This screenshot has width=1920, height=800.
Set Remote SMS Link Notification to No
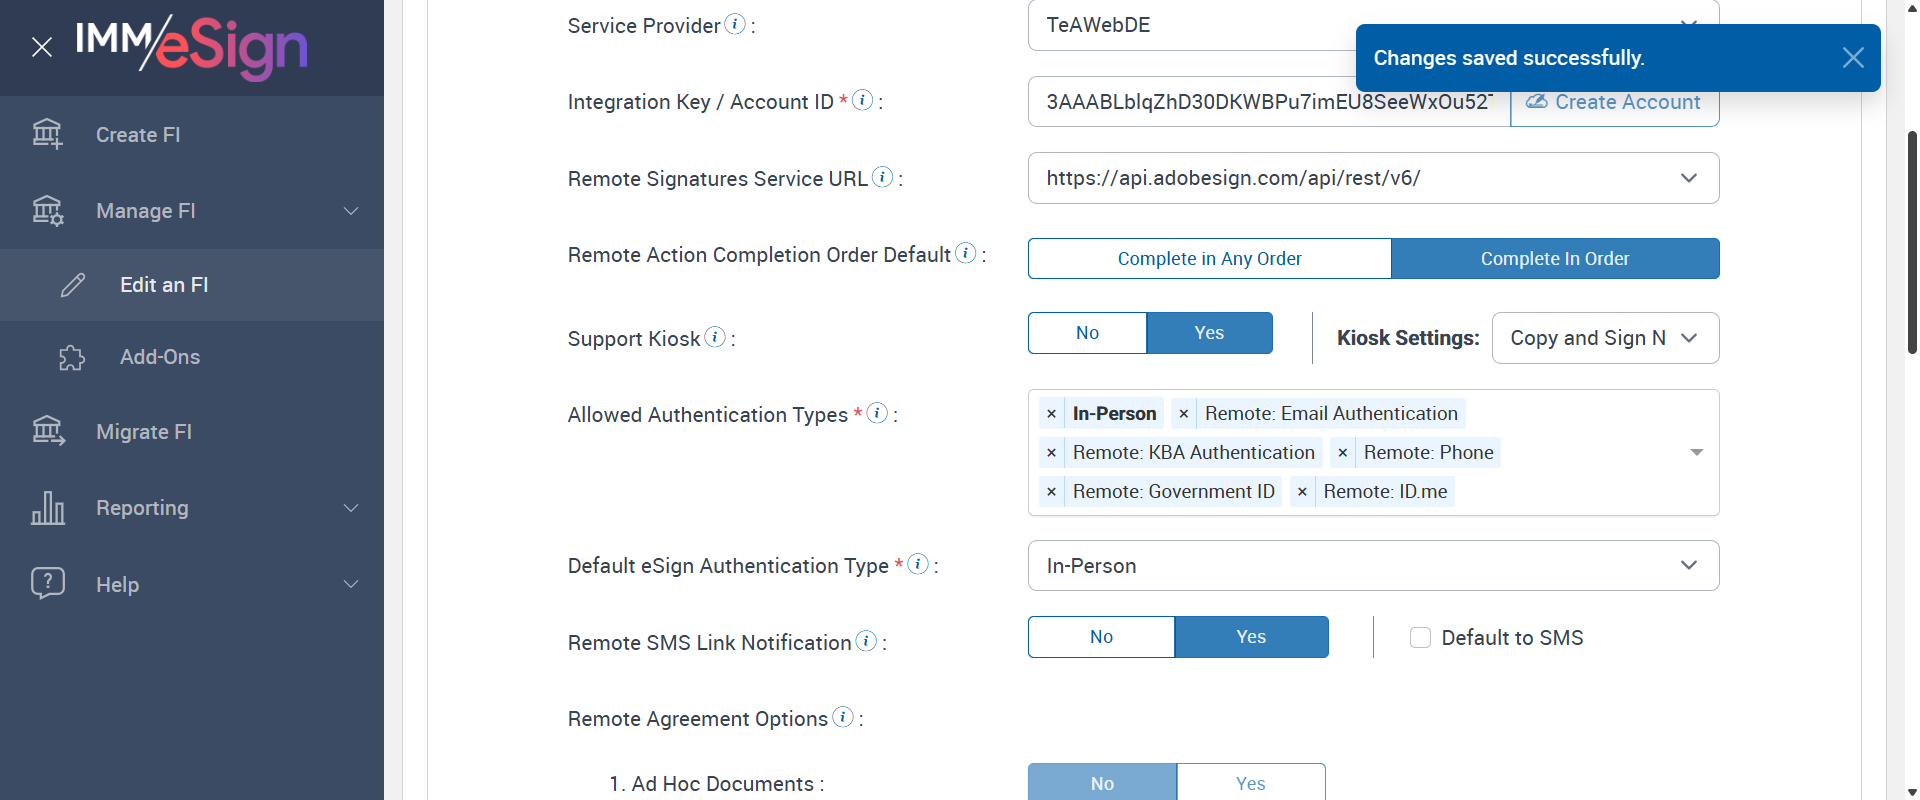coord(1101,637)
